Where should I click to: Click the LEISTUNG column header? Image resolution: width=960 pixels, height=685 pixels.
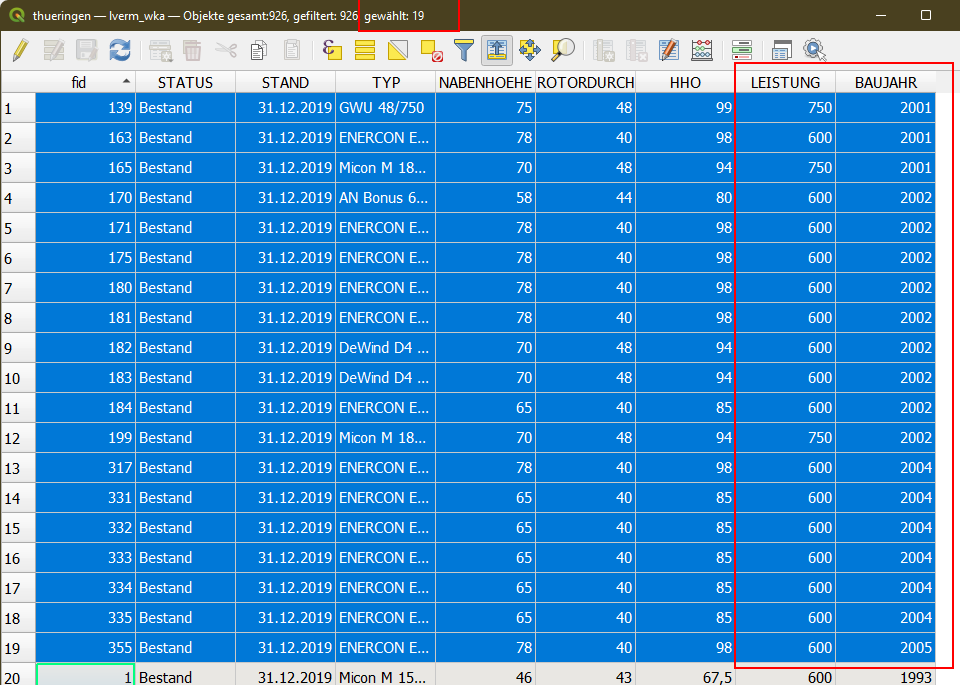click(786, 82)
